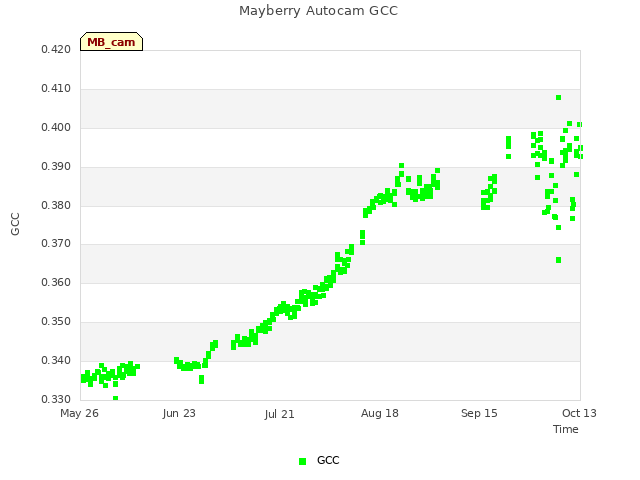Click the vertical GCC axis title
This screenshot has width=640, height=480.
point(15,224)
